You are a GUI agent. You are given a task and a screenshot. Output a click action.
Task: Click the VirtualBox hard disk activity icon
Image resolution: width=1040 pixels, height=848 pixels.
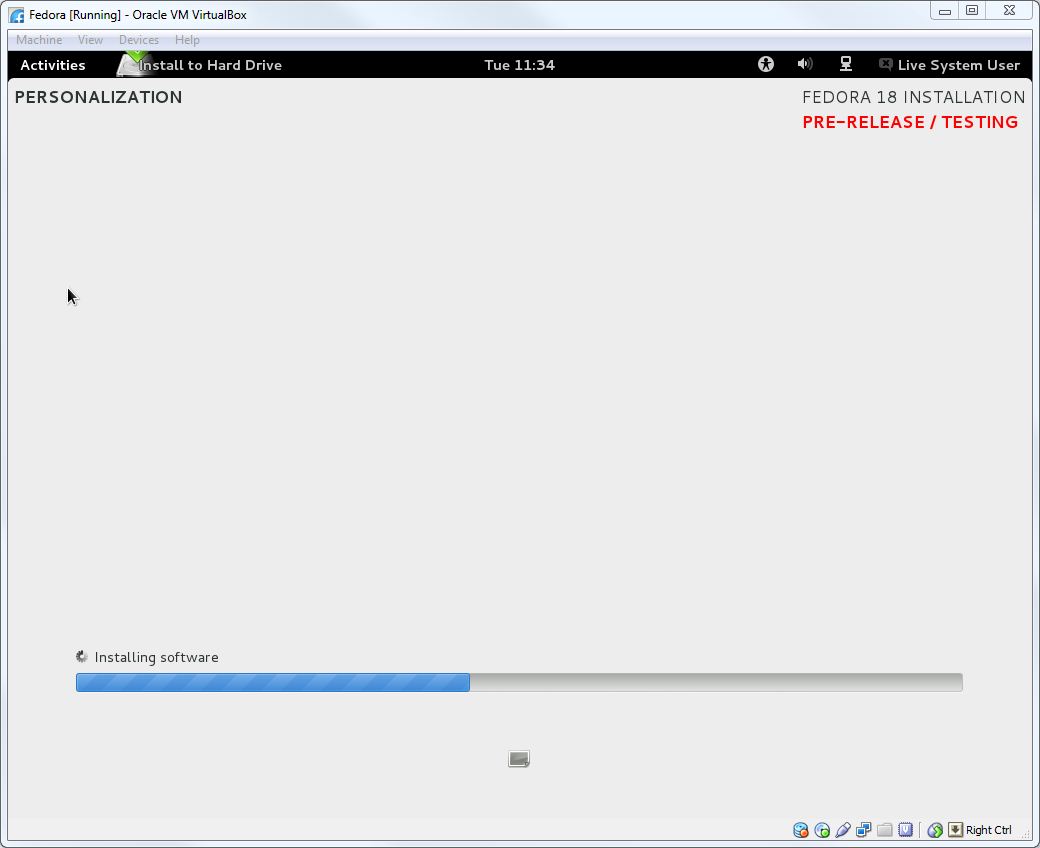coord(801,829)
